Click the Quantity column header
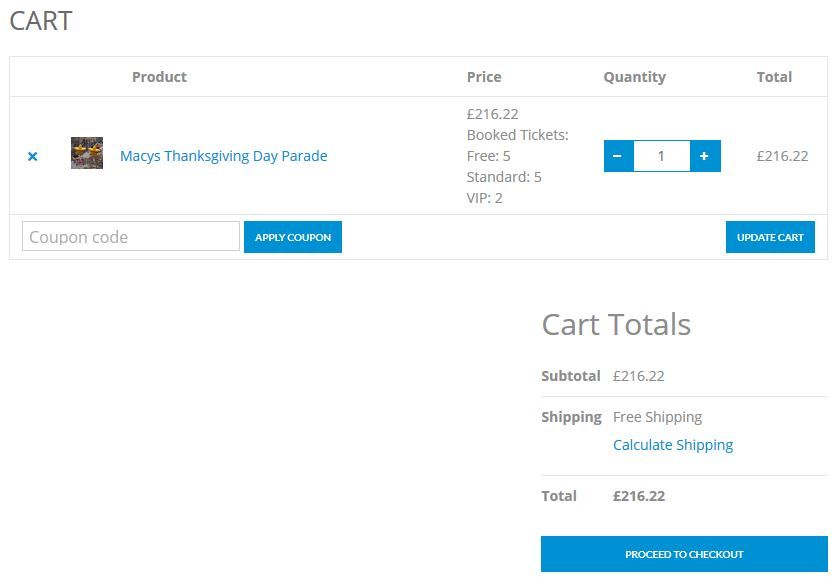This screenshot has width=839, height=577. (x=634, y=77)
